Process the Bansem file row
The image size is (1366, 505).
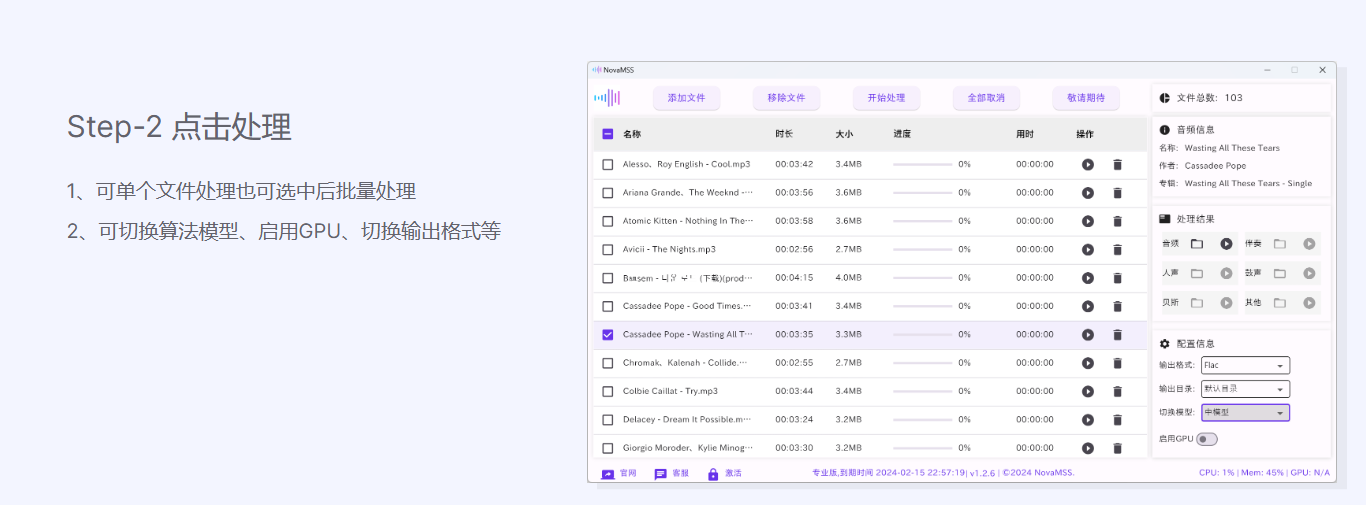click(x=1087, y=278)
